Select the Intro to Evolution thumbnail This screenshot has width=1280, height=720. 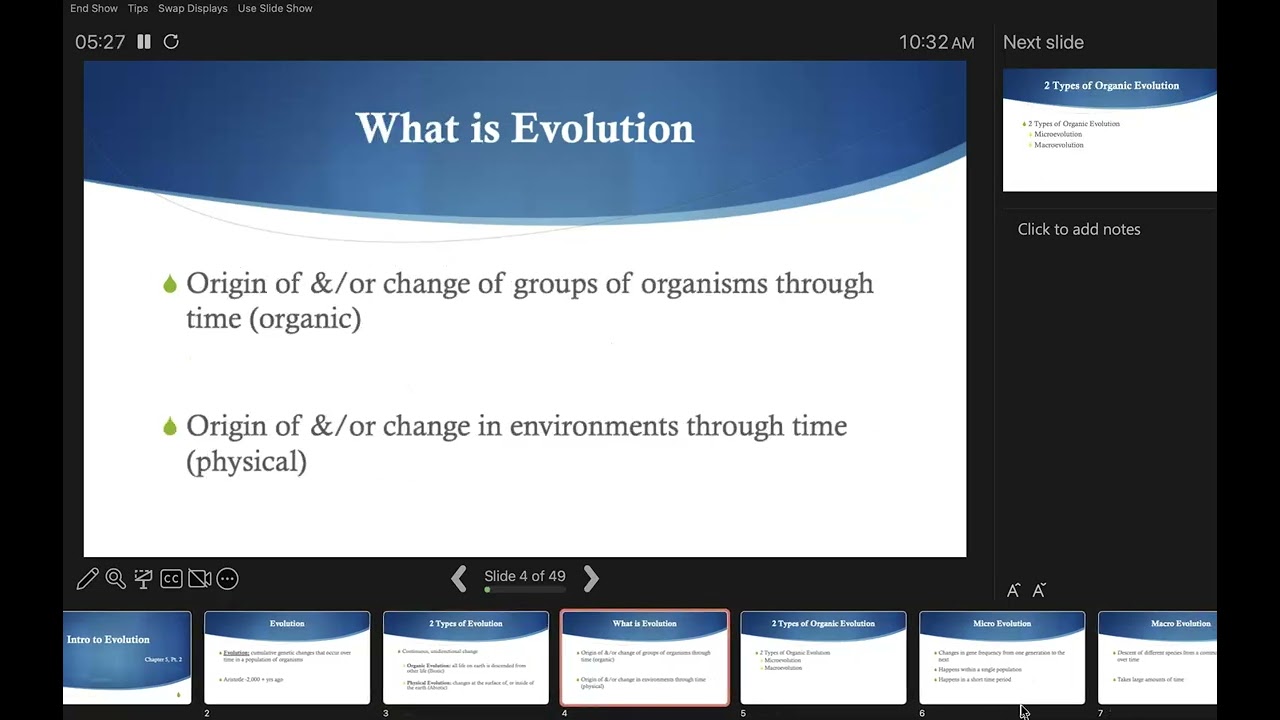[x=127, y=658]
